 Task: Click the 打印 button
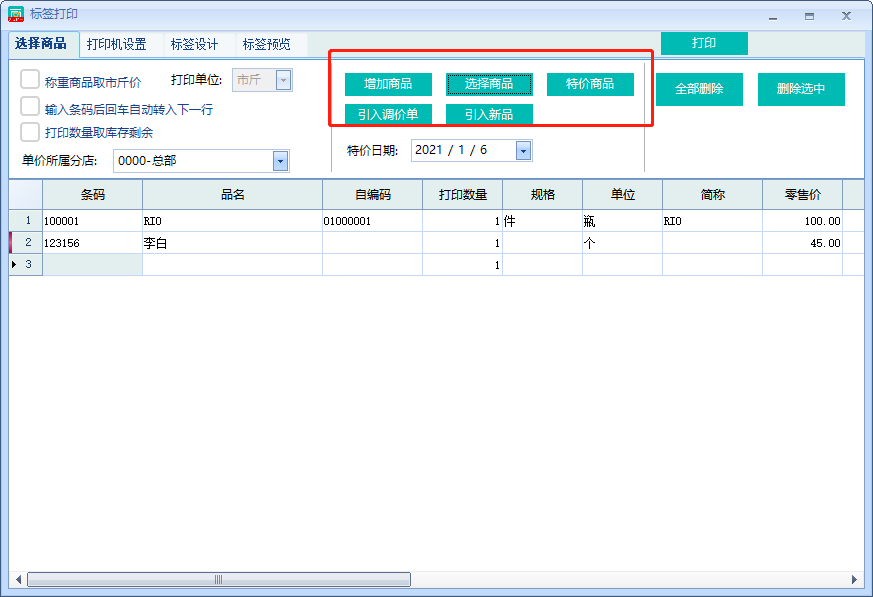[x=704, y=43]
